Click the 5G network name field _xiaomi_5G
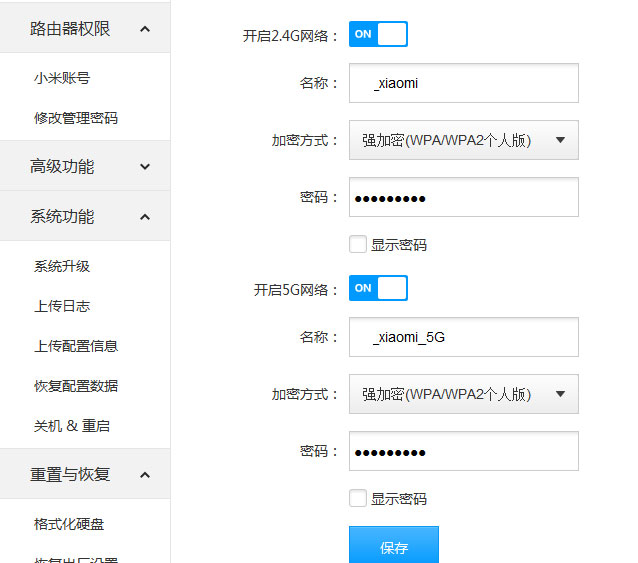Screen dimensions: 638x563 [464, 337]
